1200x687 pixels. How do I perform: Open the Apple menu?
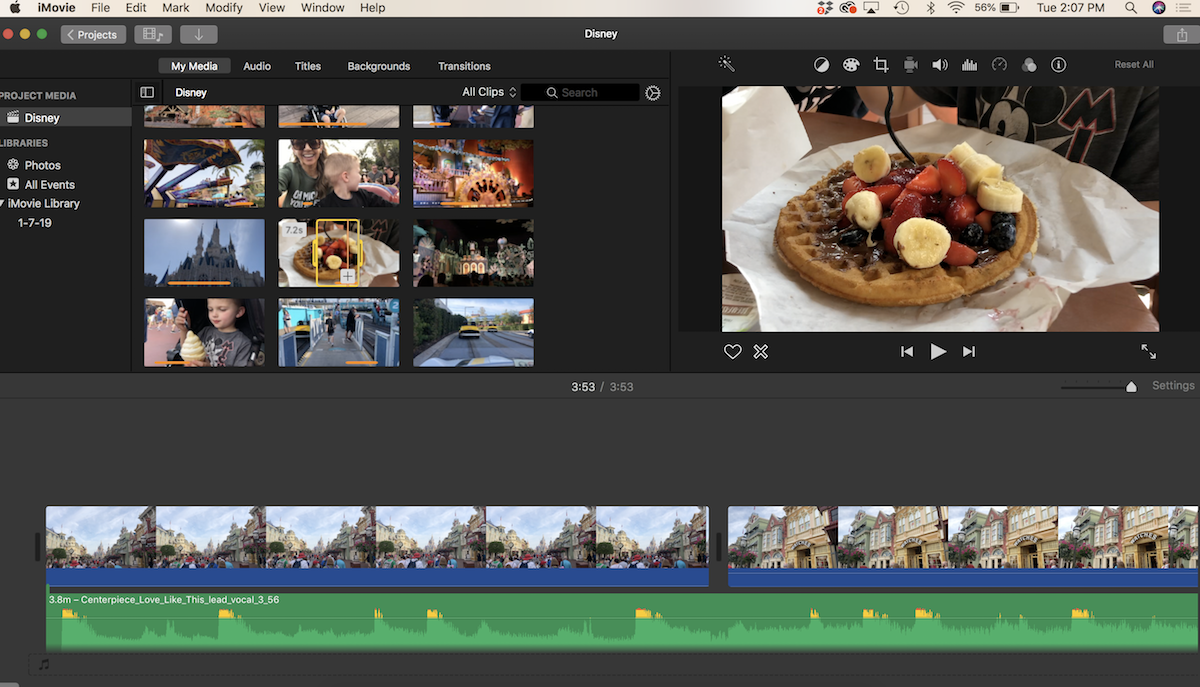pyautogui.click(x=15, y=8)
